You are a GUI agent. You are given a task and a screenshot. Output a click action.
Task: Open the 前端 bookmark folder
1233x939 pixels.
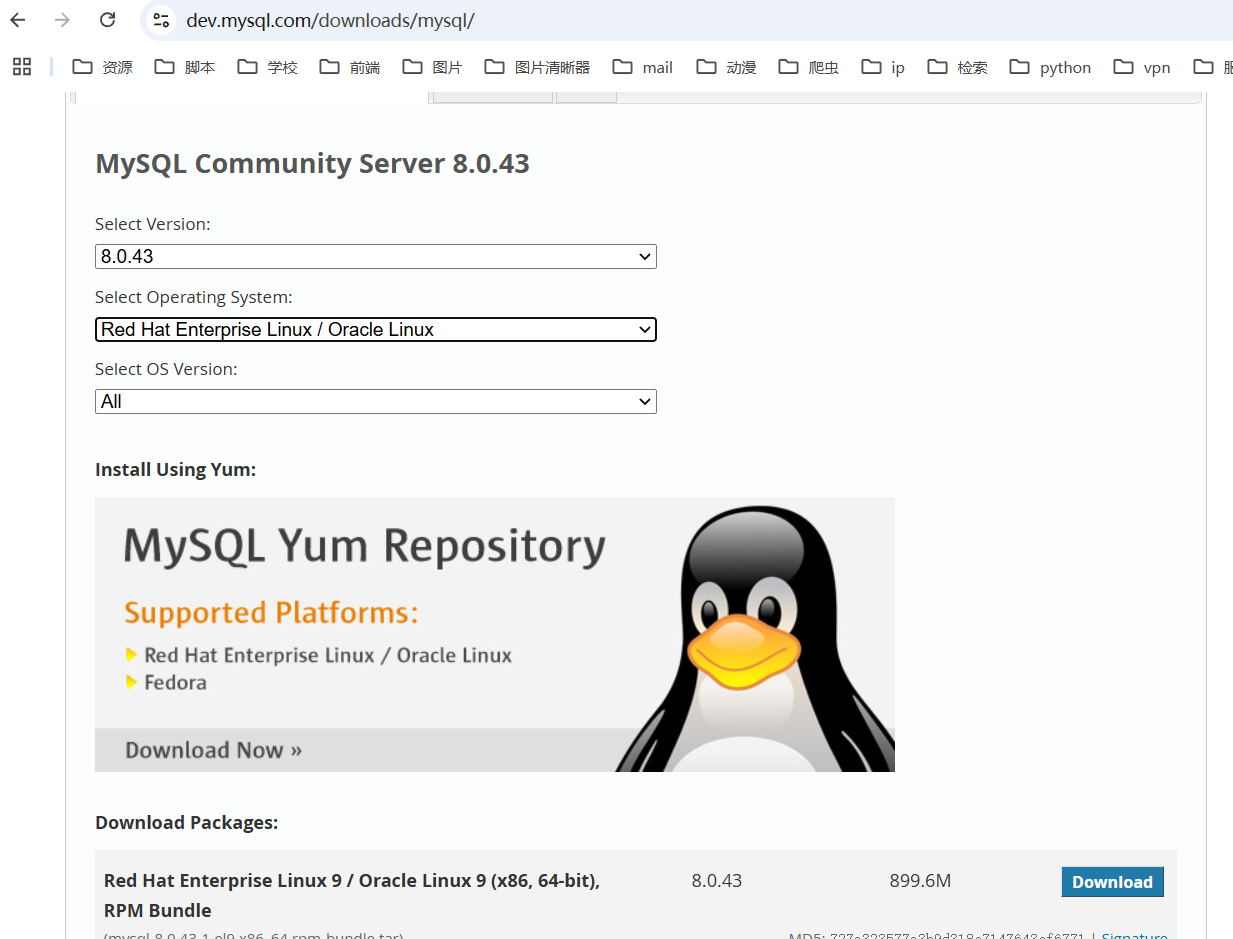tap(350, 67)
